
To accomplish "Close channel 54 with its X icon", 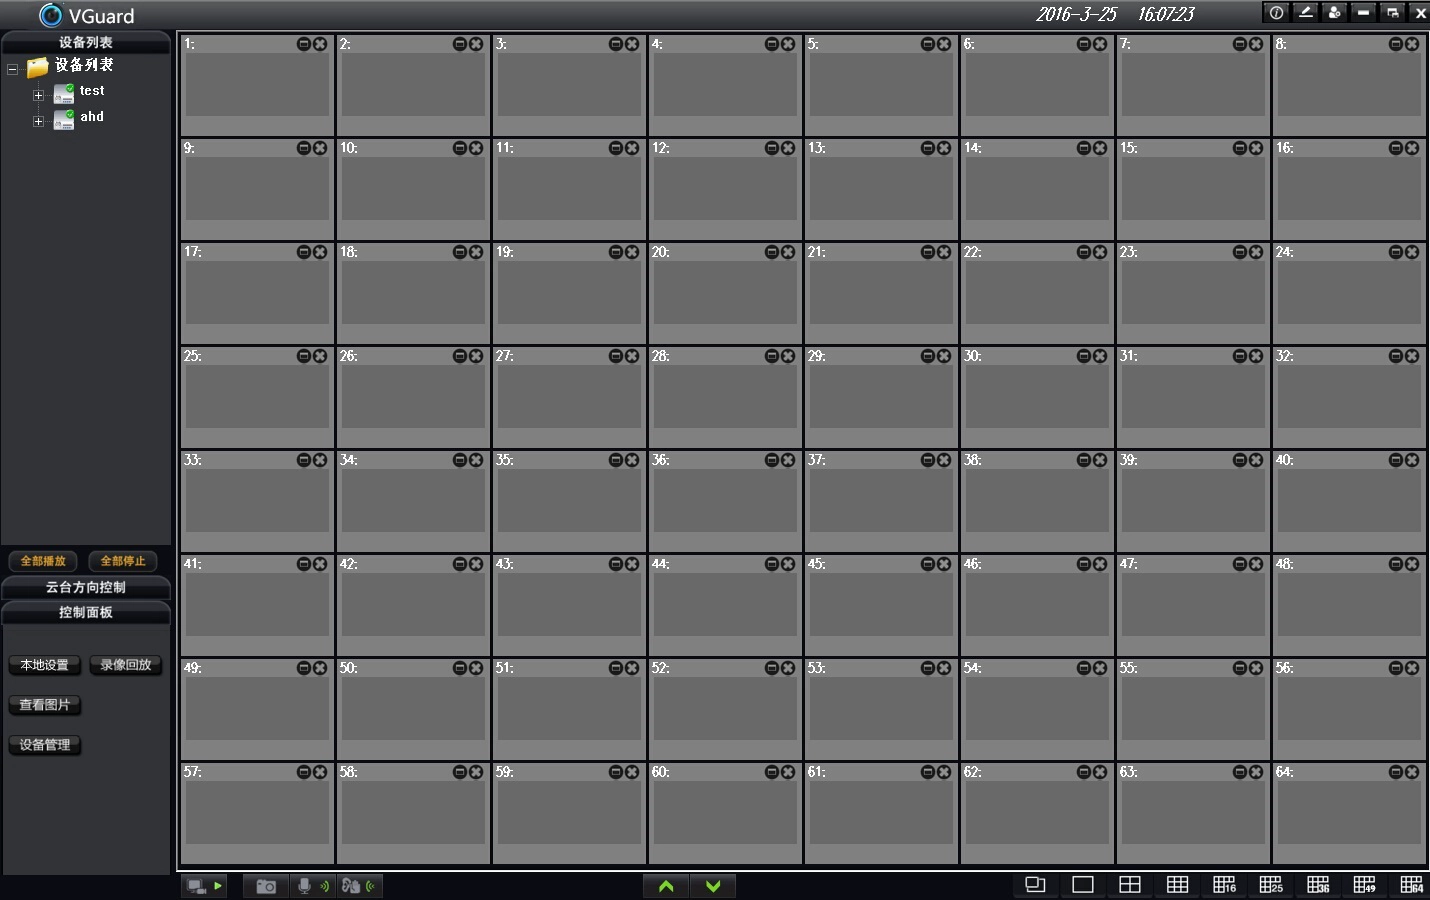I will pos(1100,668).
